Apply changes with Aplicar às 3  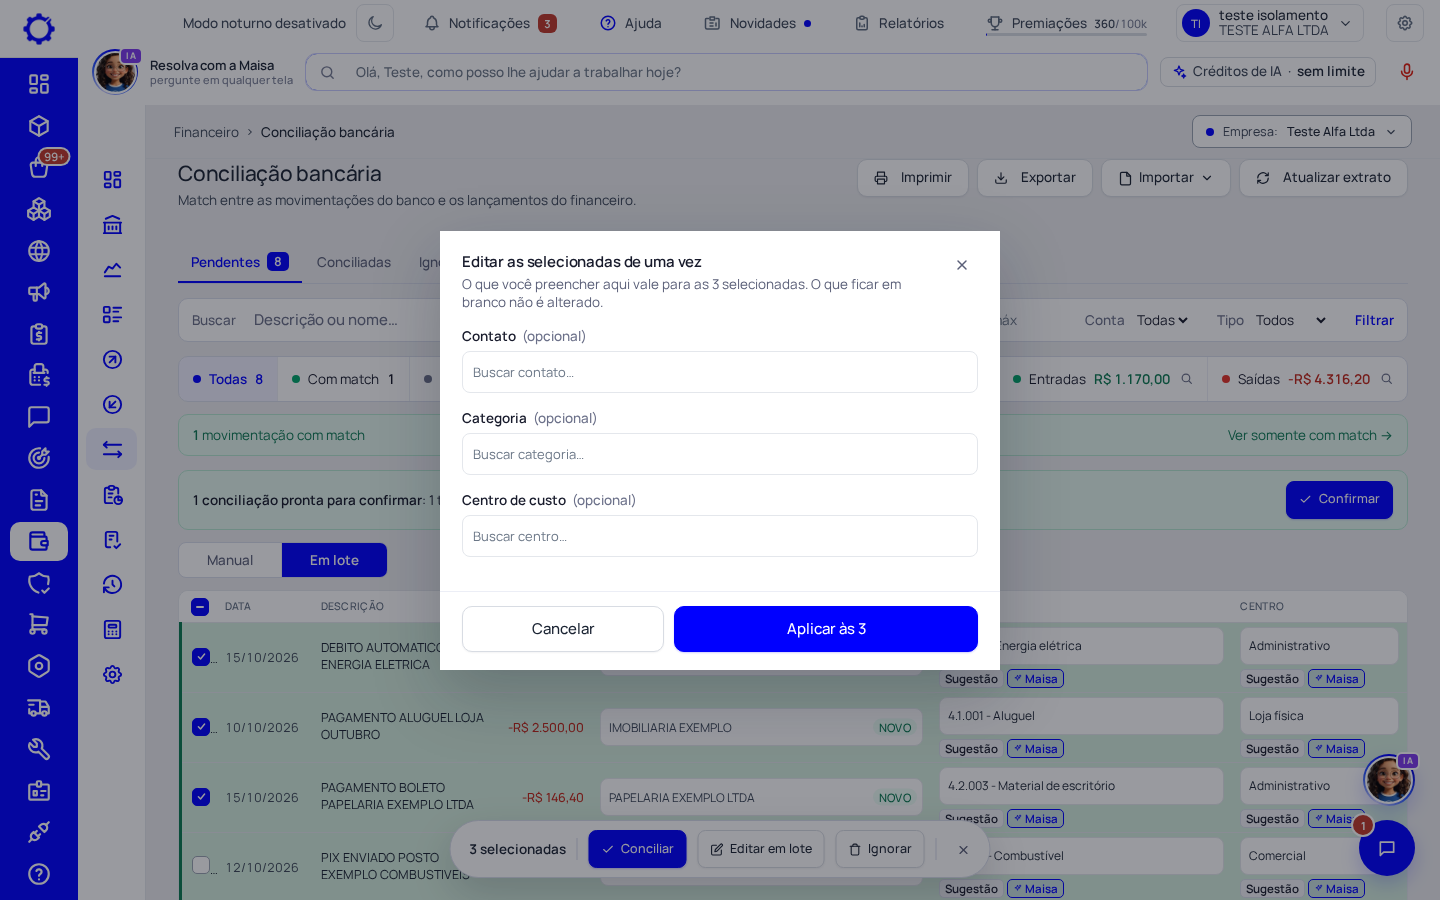tap(826, 629)
